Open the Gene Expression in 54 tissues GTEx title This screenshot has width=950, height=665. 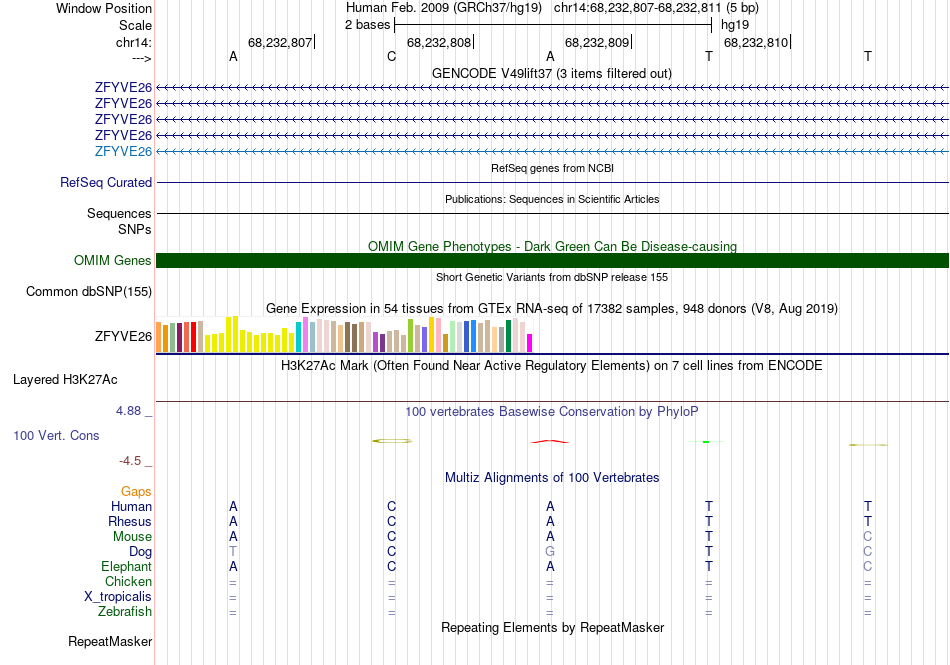click(552, 308)
